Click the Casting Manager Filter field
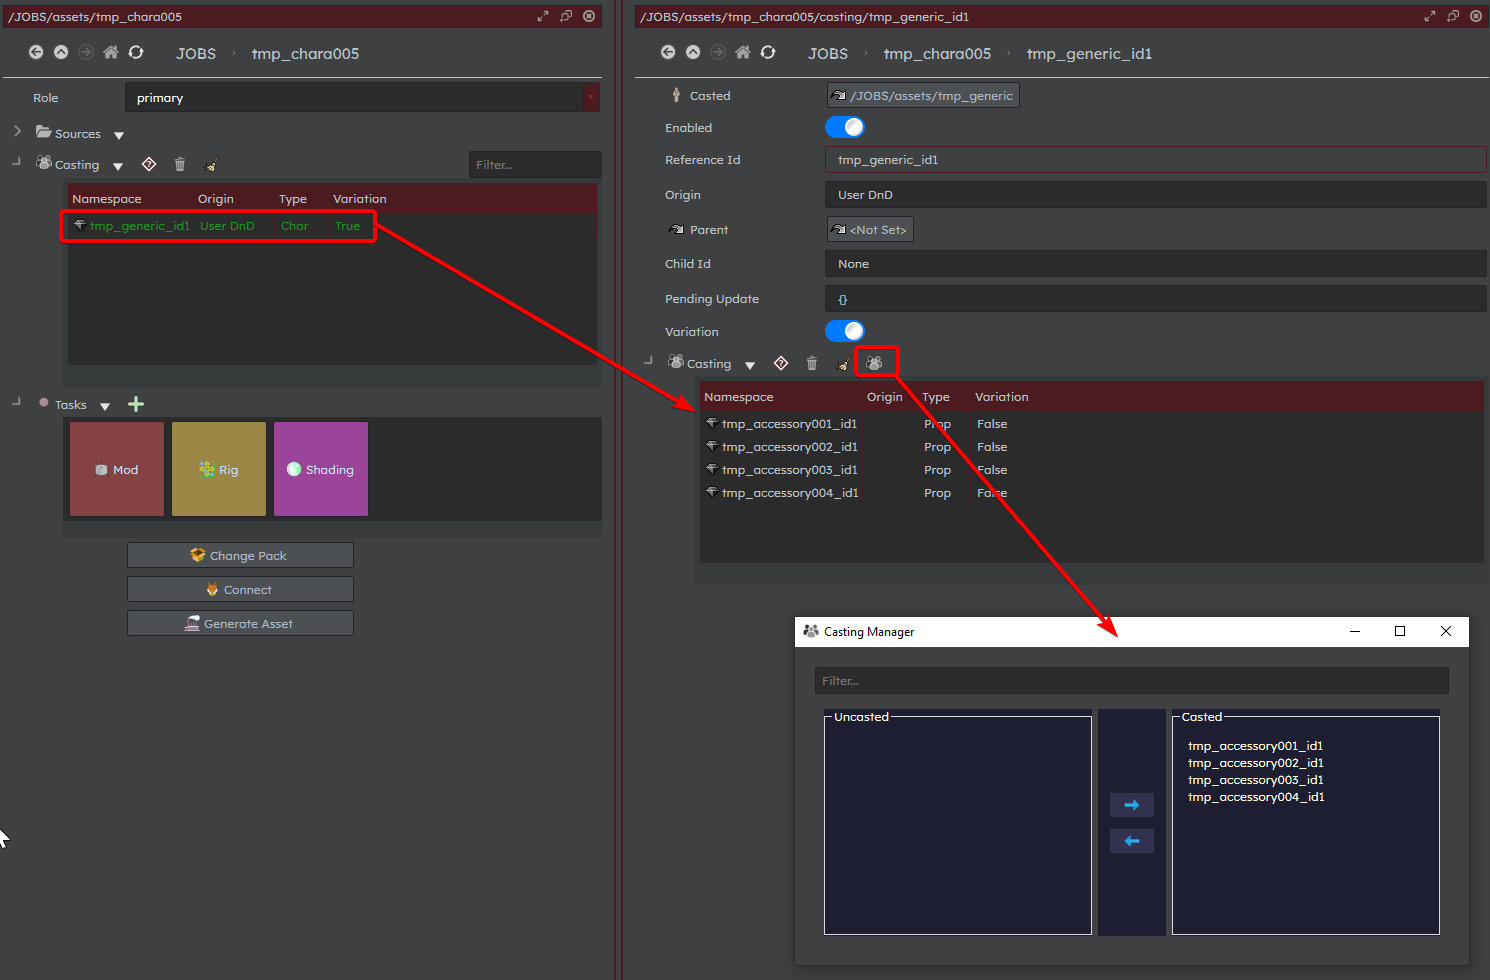The height and width of the screenshot is (980, 1490). tap(1132, 680)
